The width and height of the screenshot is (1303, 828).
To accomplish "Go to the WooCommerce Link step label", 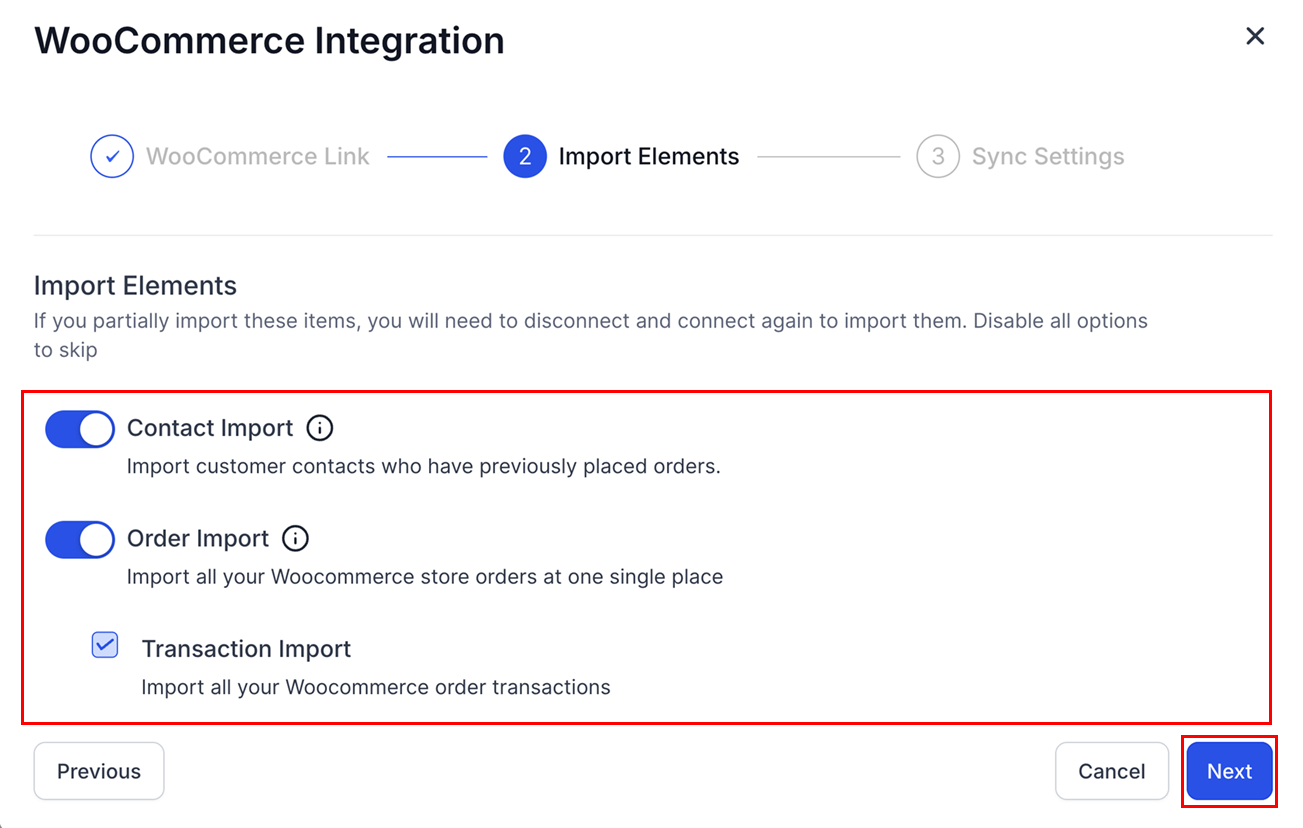I will tap(257, 157).
